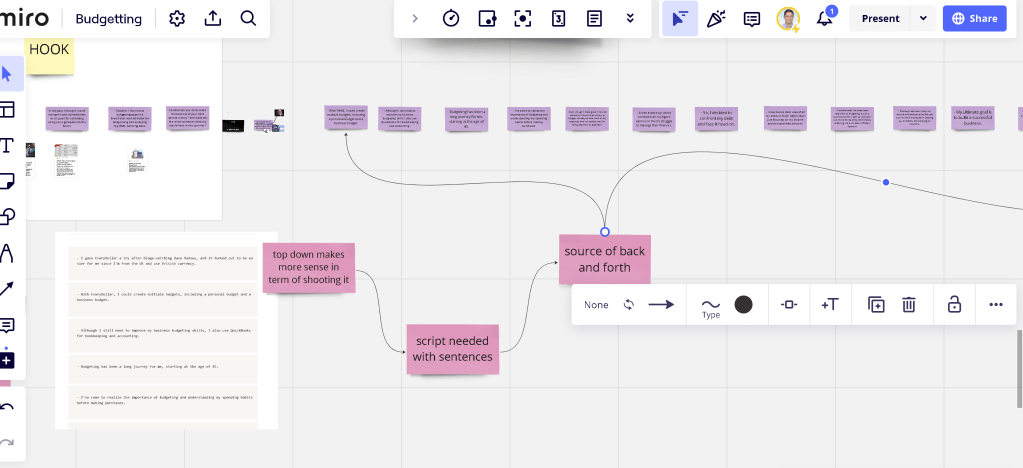Choose the Select cursor tool
The width and height of the screenshot is (1023, 468).
[x=8, y=74]
